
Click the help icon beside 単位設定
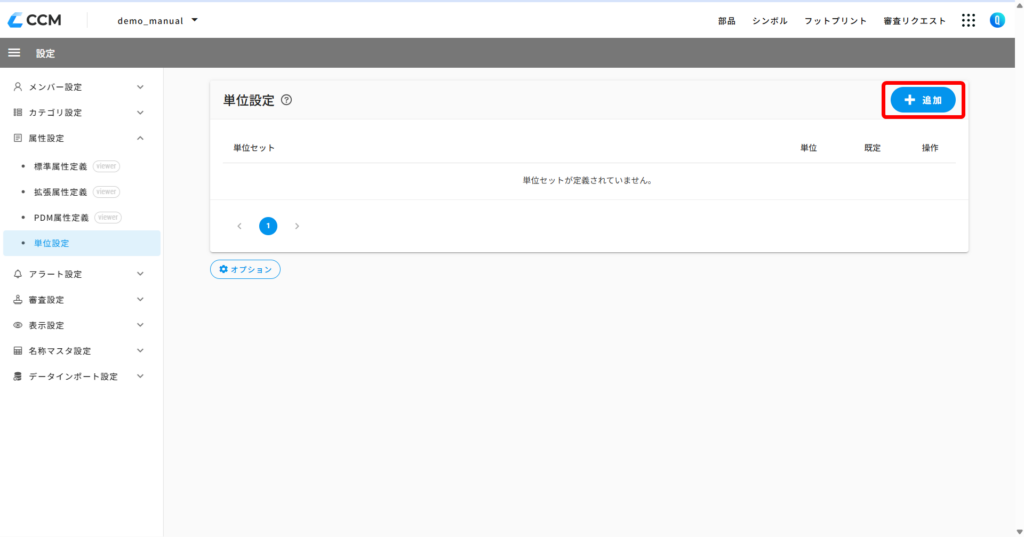pyautogui.click(x=286, y=100)
